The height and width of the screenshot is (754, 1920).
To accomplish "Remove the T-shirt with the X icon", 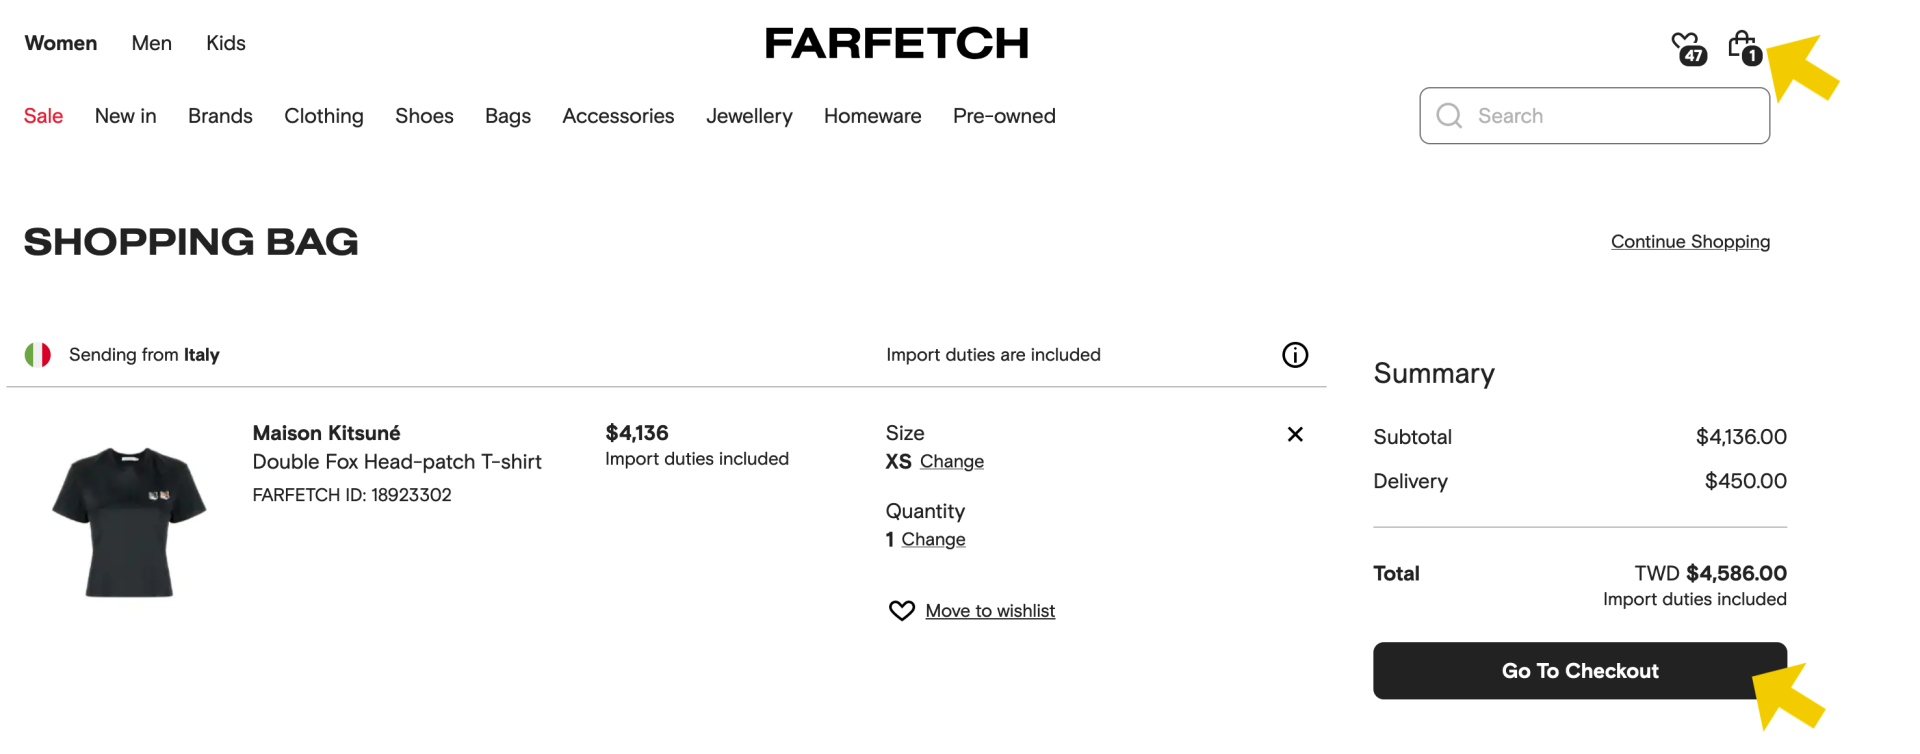I will 1295,434.
